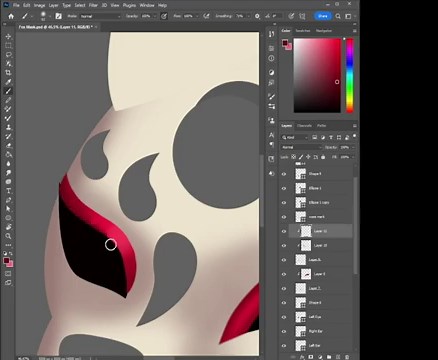The height and width of the screenshot is (360, 438).
Task: Select the Zoom tool
Action: 9,236
